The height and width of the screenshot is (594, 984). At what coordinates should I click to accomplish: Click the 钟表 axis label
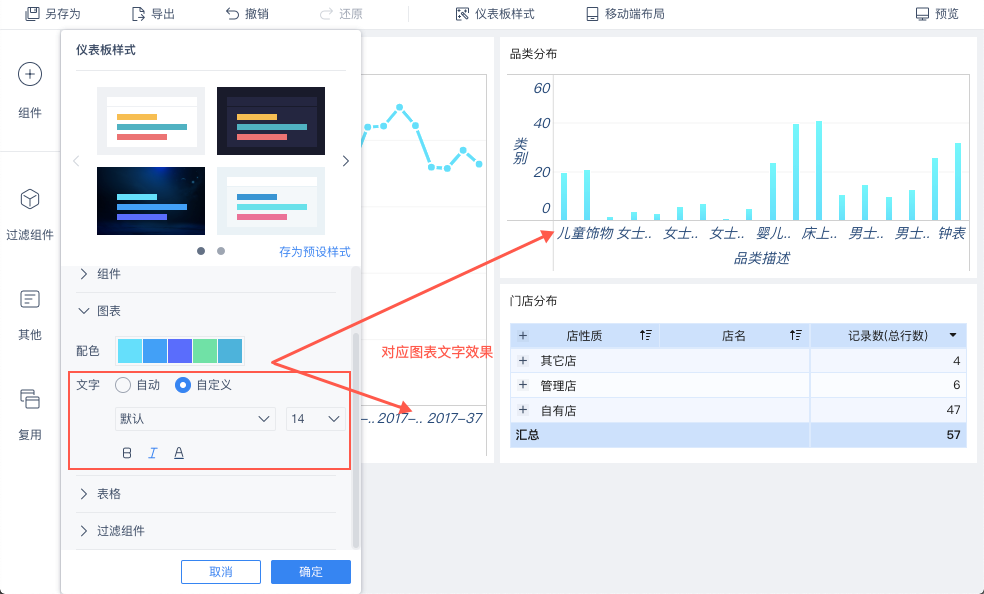951,233
